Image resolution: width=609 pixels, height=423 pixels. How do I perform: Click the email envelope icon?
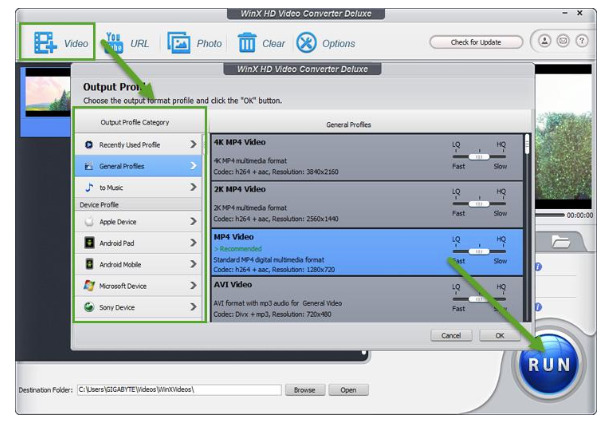tap(563, 40)
